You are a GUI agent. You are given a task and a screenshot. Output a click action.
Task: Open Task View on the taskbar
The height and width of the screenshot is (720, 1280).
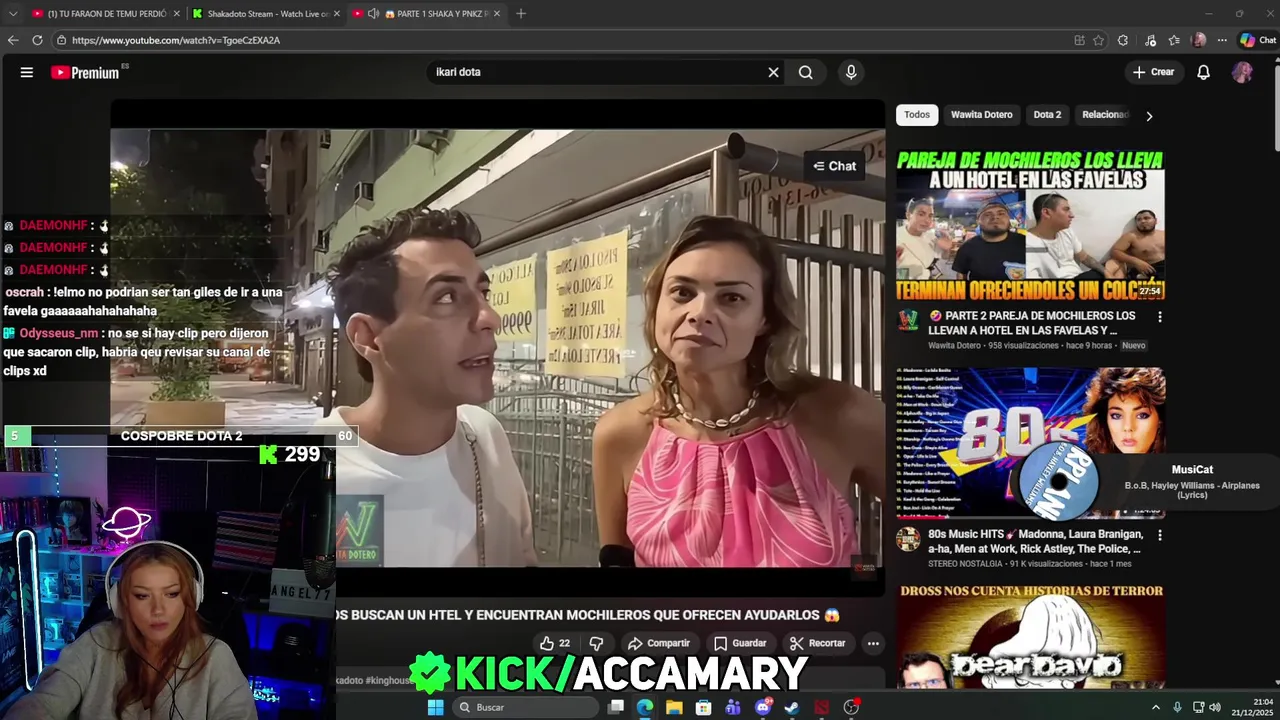(x=616, y=707)
